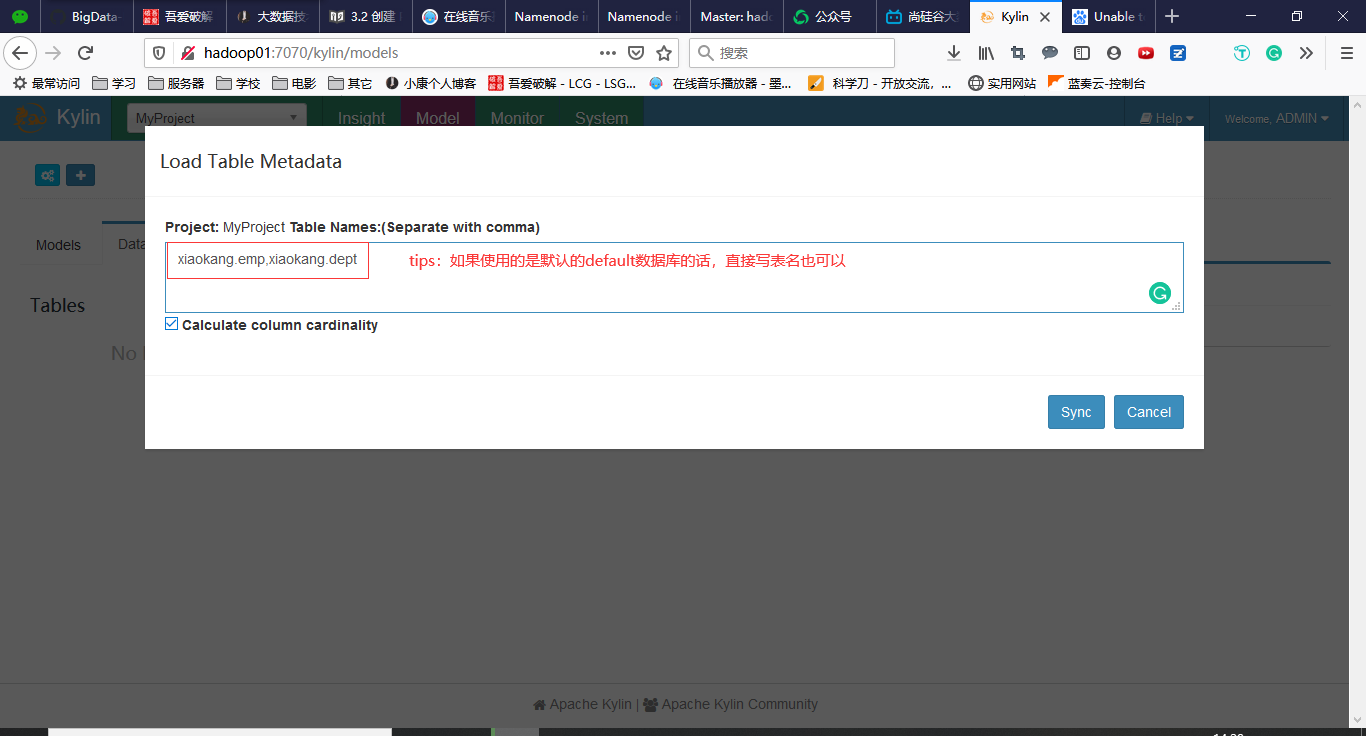Click the Grammarly toolbar extension icon

pyautogui.click(x=1274, y=53)
